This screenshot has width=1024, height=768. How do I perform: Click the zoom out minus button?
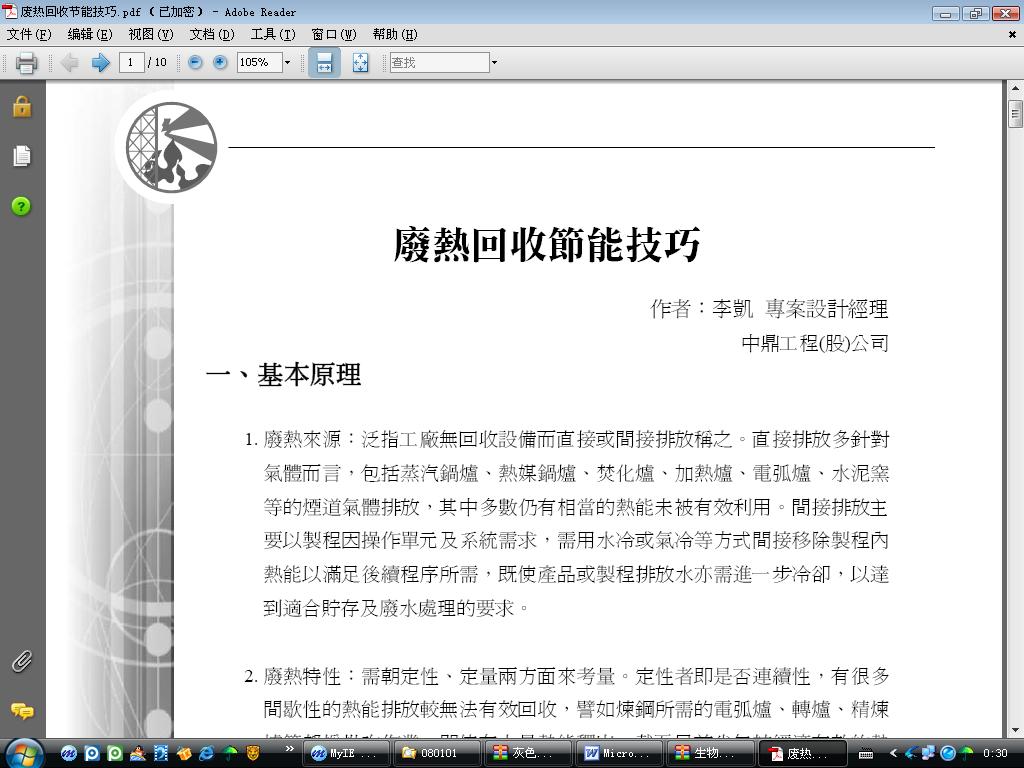(x=195, y=63)
